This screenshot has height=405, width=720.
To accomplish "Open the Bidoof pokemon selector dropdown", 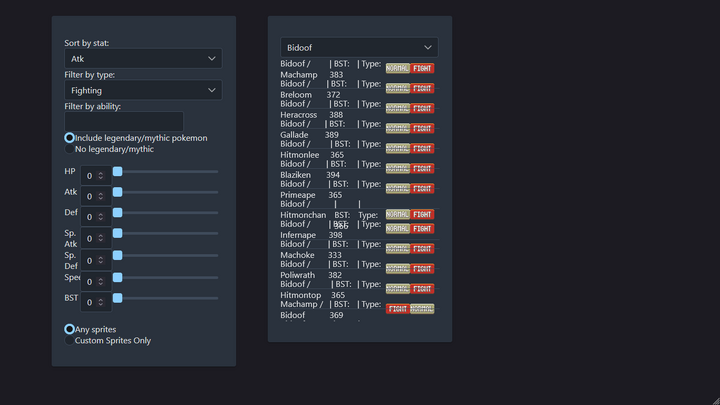I will (x=359, y=47).
